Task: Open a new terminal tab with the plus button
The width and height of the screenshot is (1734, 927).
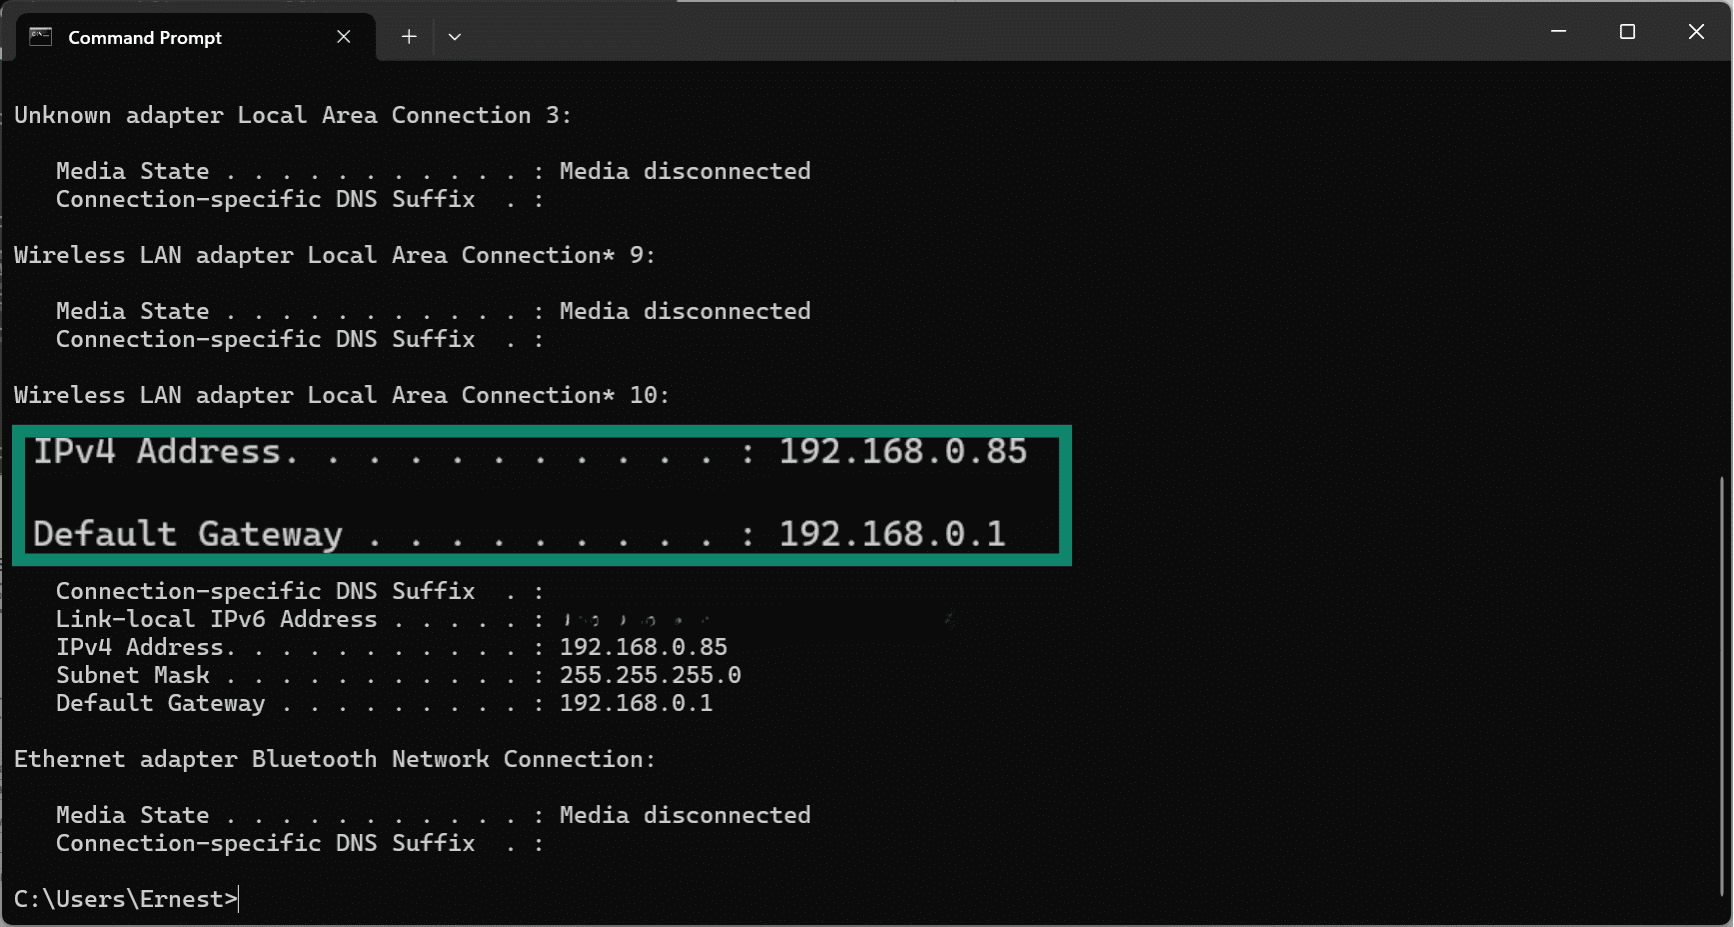Action: [x=409, y=36]
